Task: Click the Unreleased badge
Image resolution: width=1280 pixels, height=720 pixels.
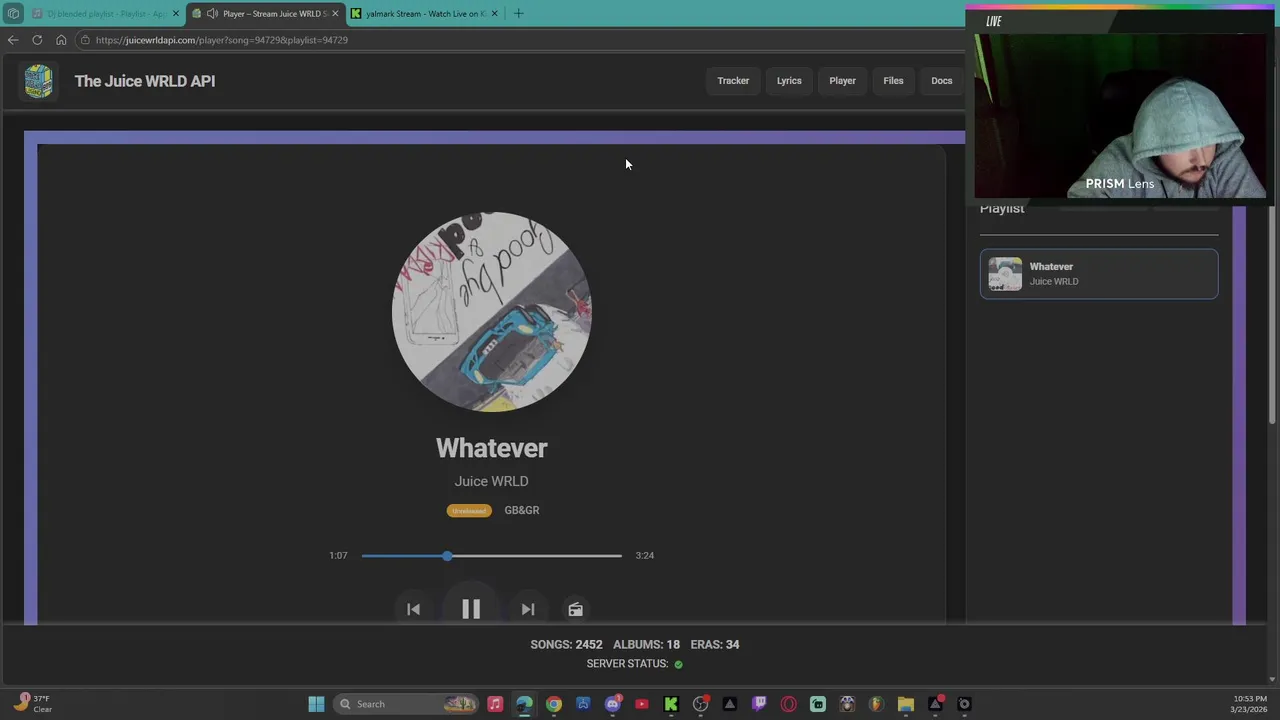Action: (469, 510)
